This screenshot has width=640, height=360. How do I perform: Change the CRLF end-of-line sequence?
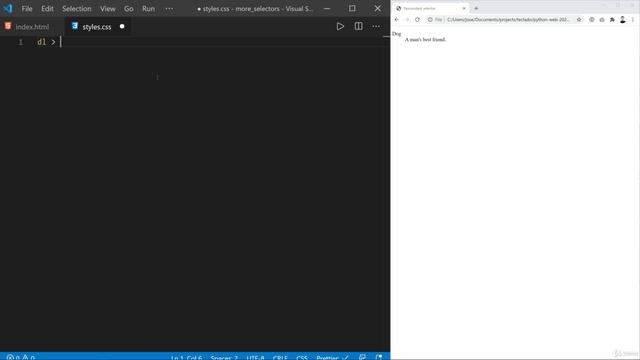280,357
